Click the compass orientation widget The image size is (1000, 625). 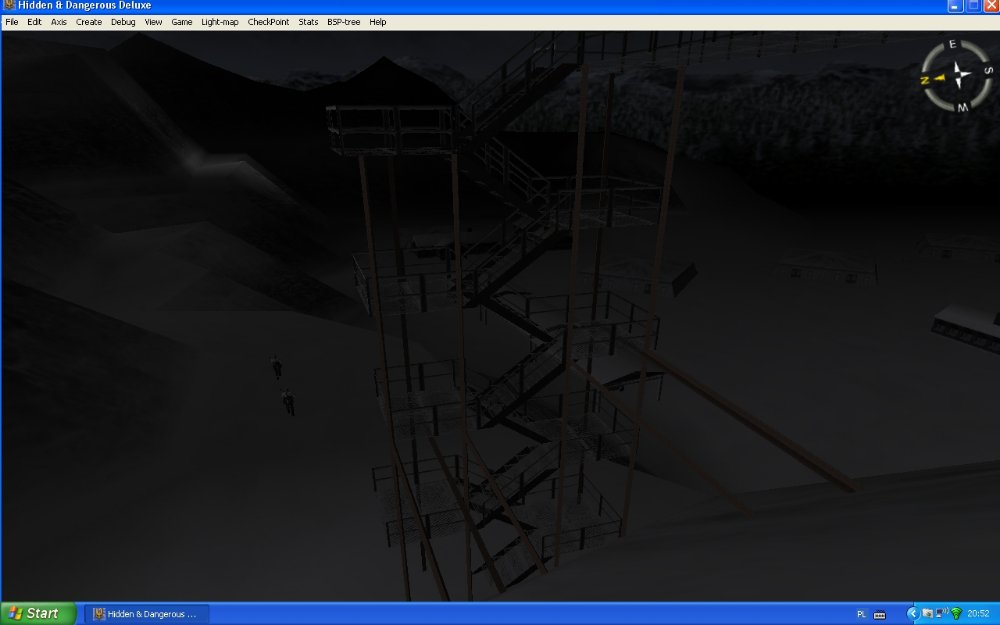(957, 75)
